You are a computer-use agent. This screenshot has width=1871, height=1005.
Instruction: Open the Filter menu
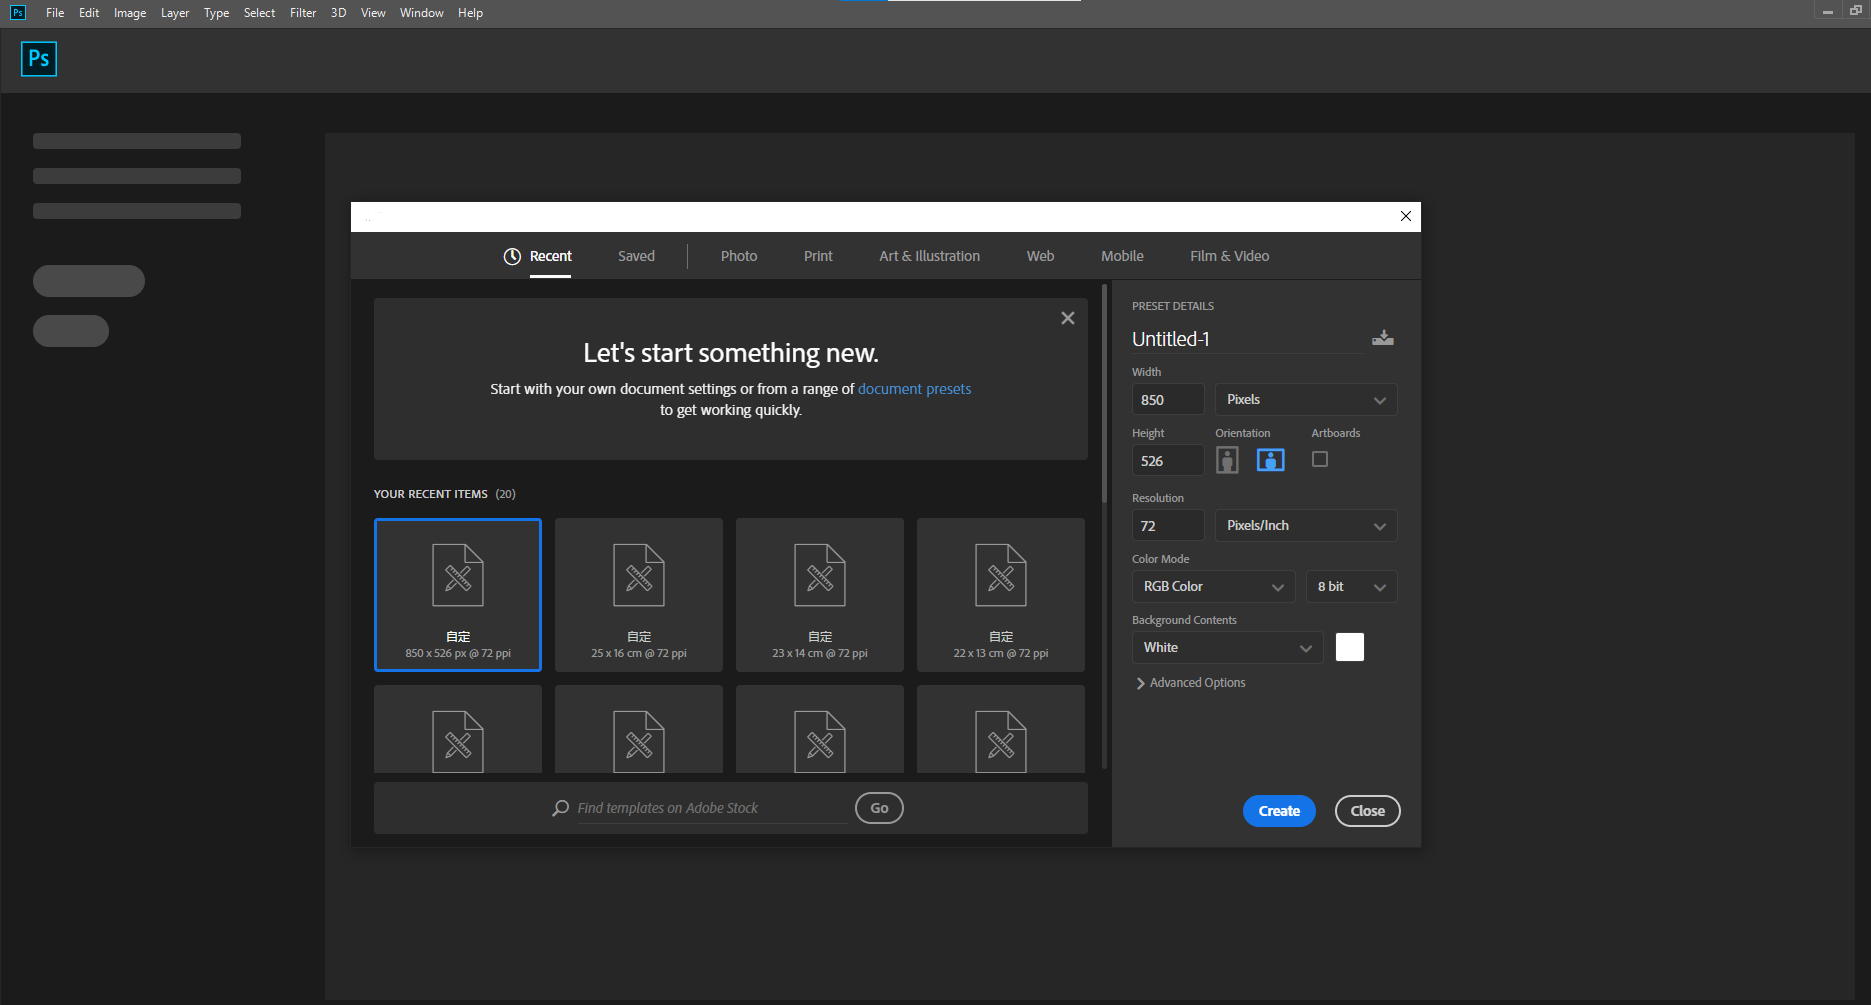303,13
